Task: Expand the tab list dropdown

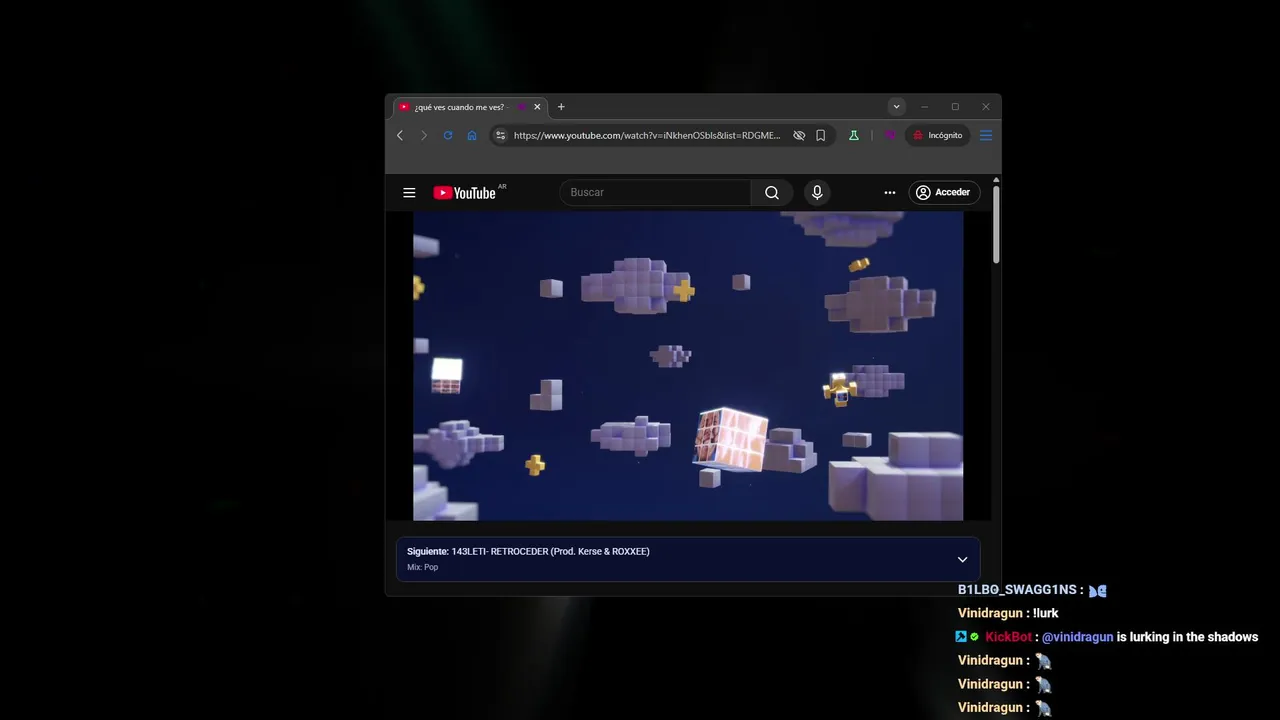Action: click(x=897, y=107)
